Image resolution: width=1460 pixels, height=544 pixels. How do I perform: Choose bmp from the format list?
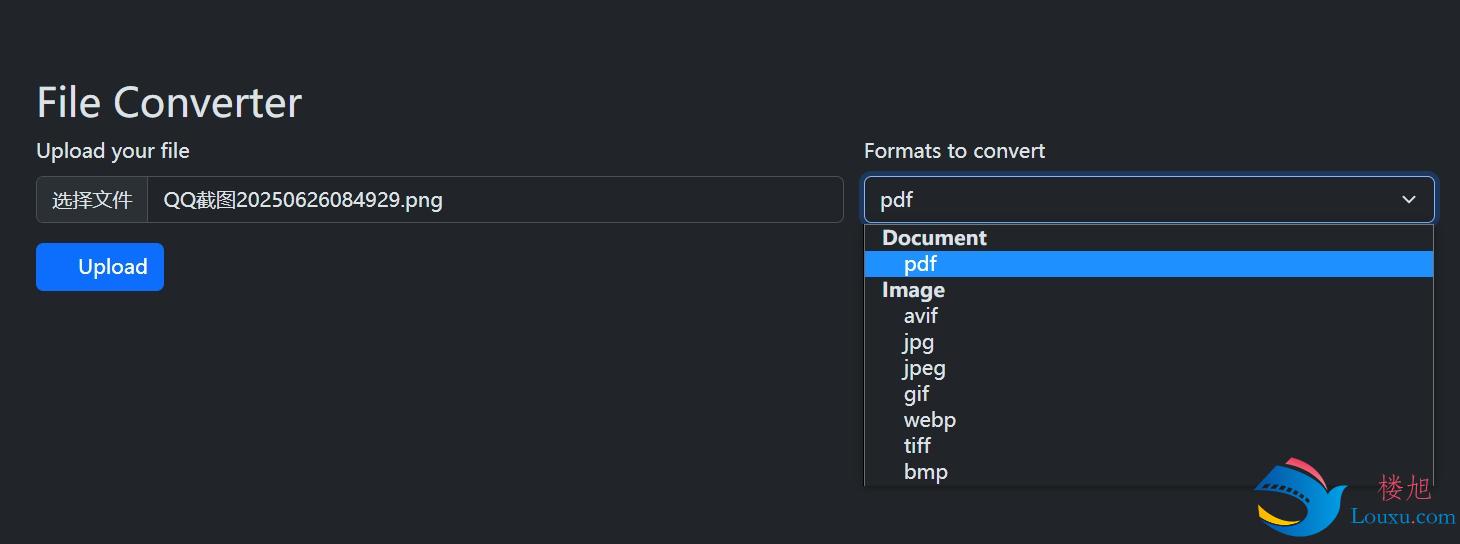pyautogui.click(x=1149, y=472)
